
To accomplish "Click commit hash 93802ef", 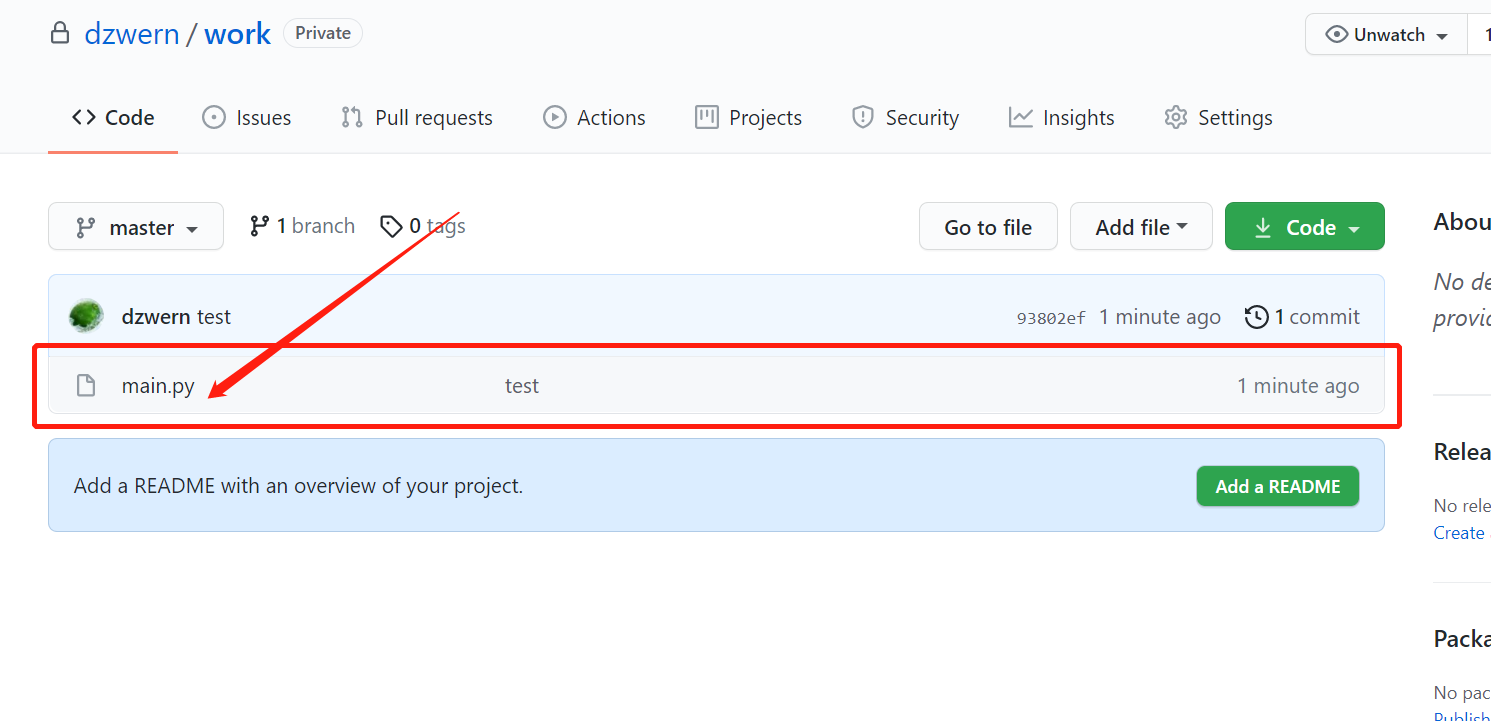I will click(1050, 316).
